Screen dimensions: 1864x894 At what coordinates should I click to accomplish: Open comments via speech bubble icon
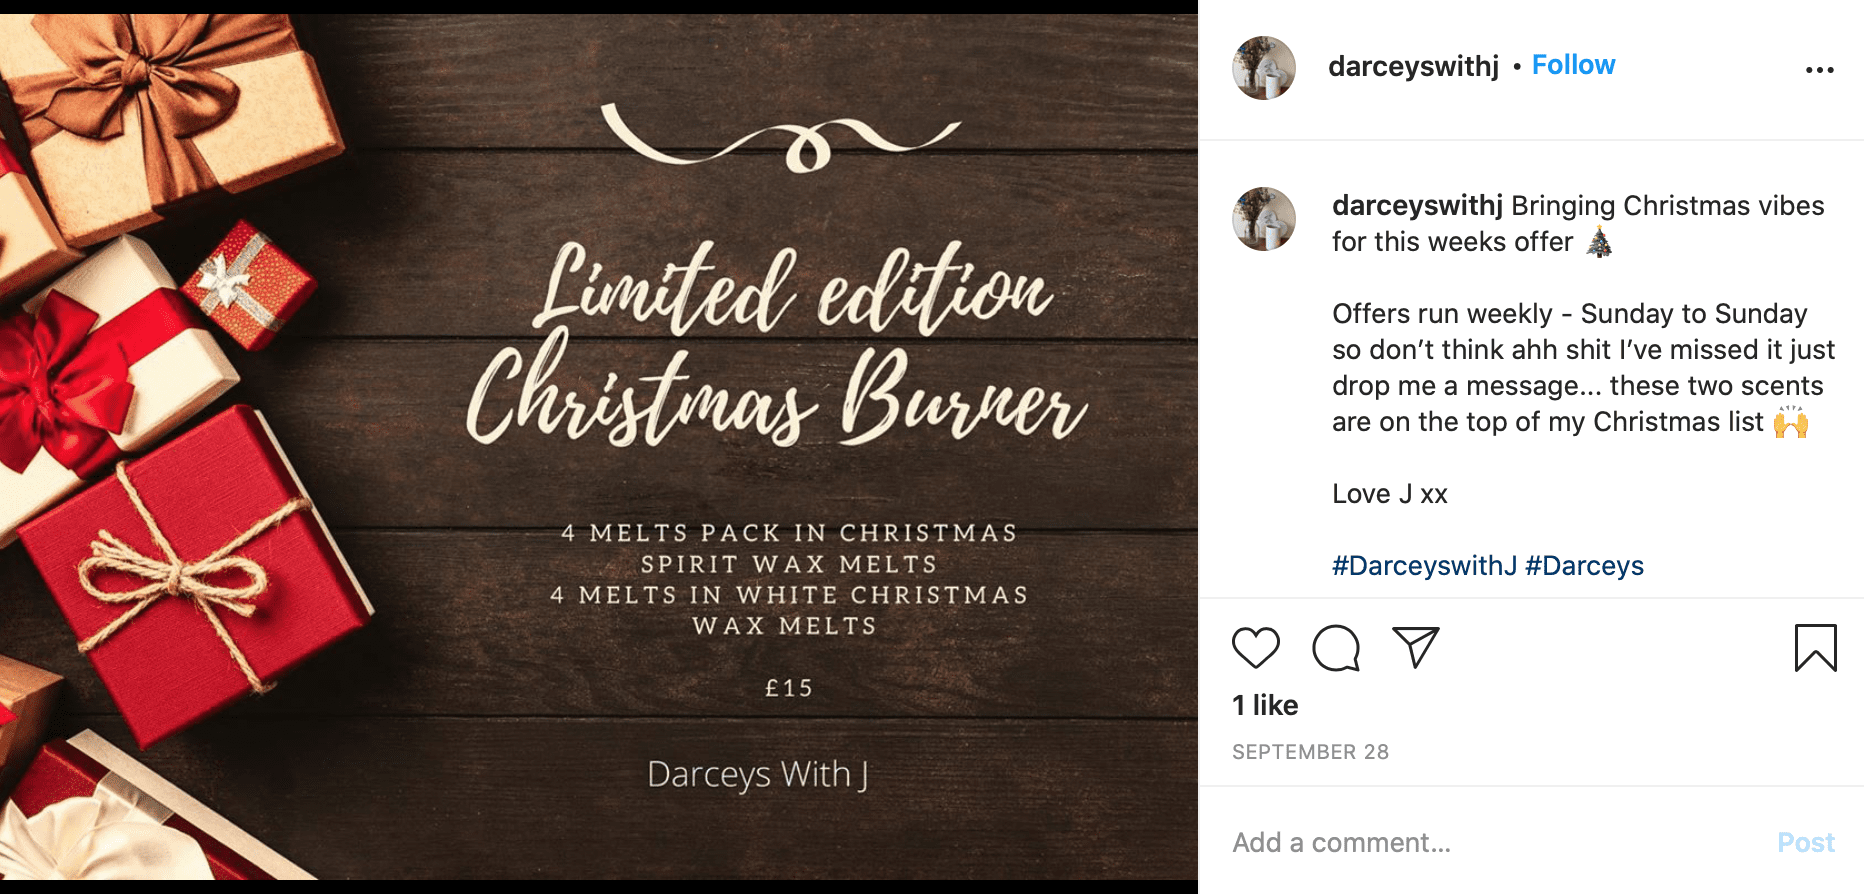1336,647
